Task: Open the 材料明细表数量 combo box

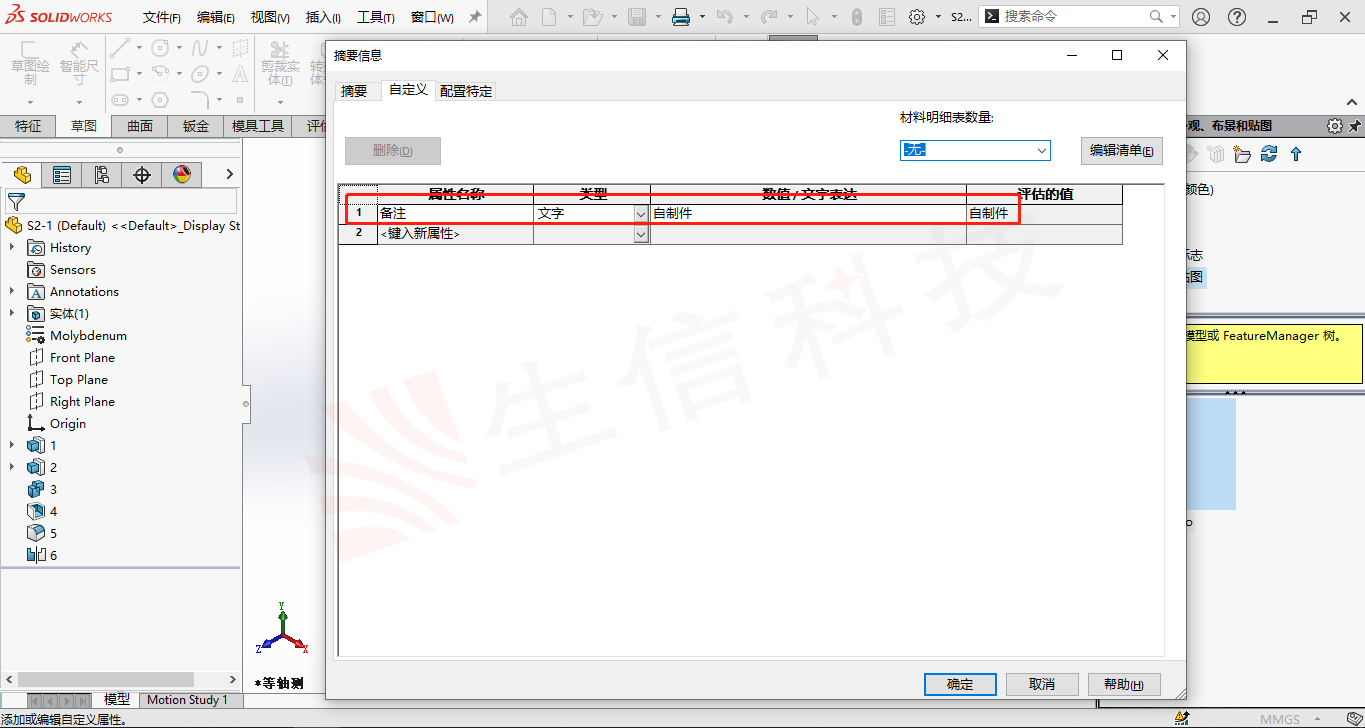Action: pyautogui.click(x=974, y=150)
